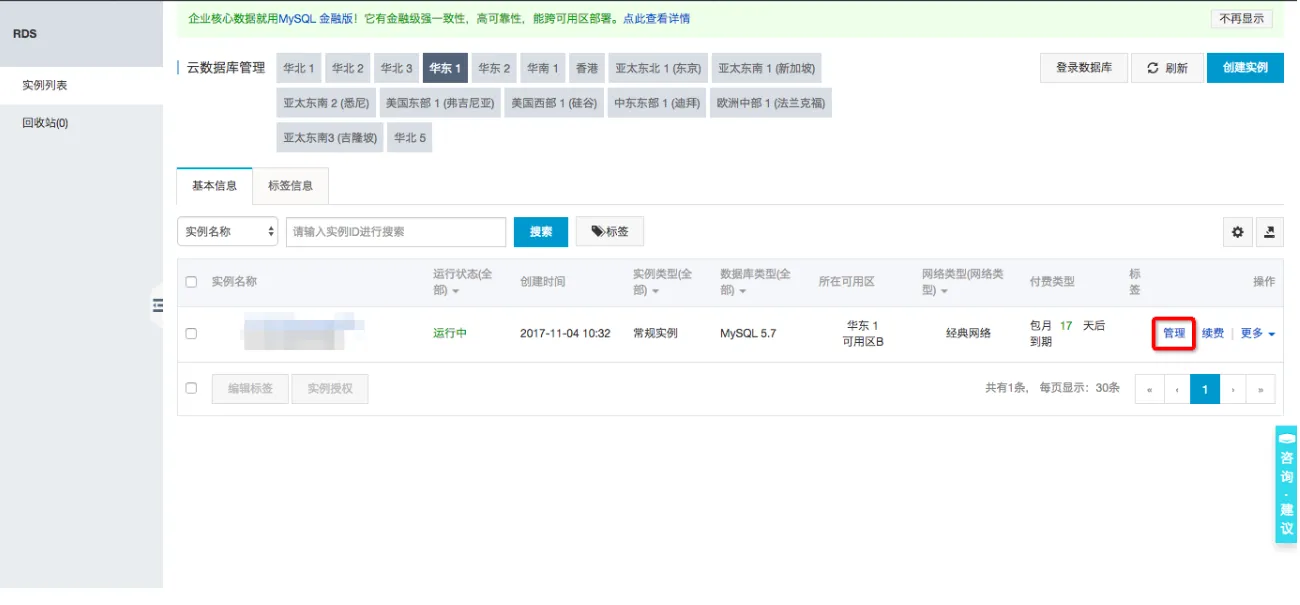
Task: Select the 亚太东南 1 (新加坡) region
Action: click(767, 68)
